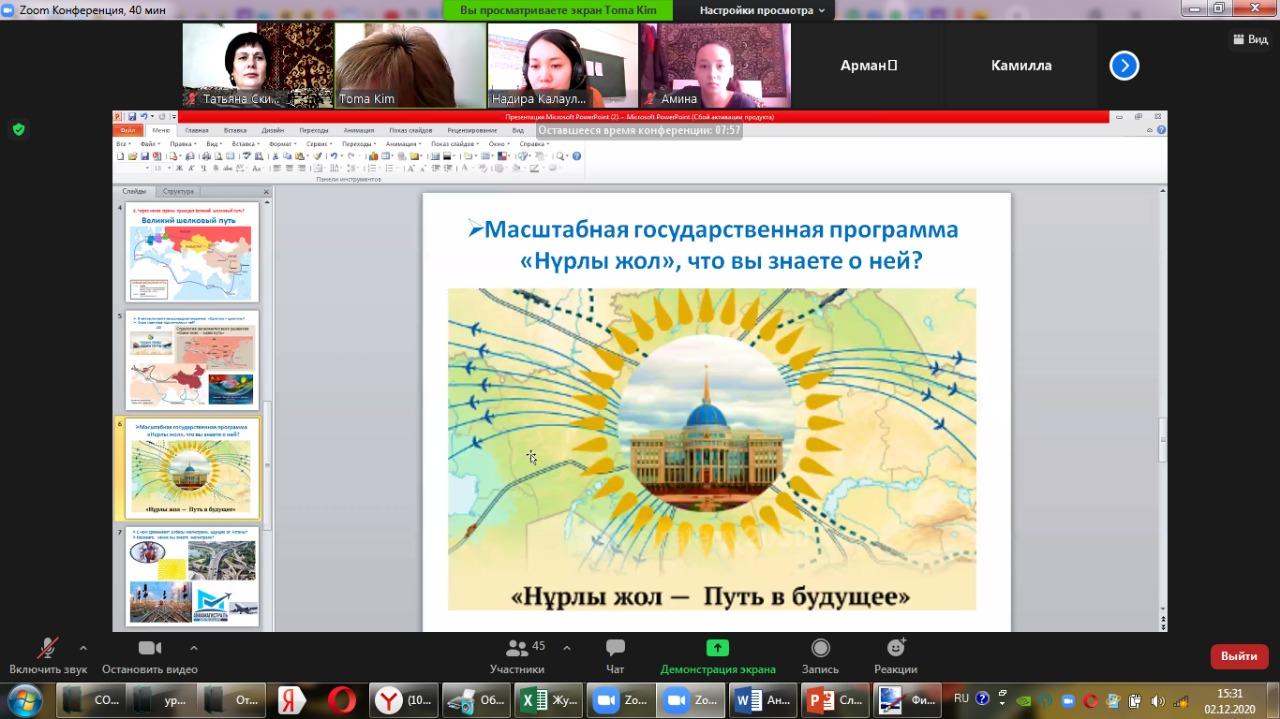Click the green security shield icon
Screen dimensions: 1280x719
click(x=18, y=129)
